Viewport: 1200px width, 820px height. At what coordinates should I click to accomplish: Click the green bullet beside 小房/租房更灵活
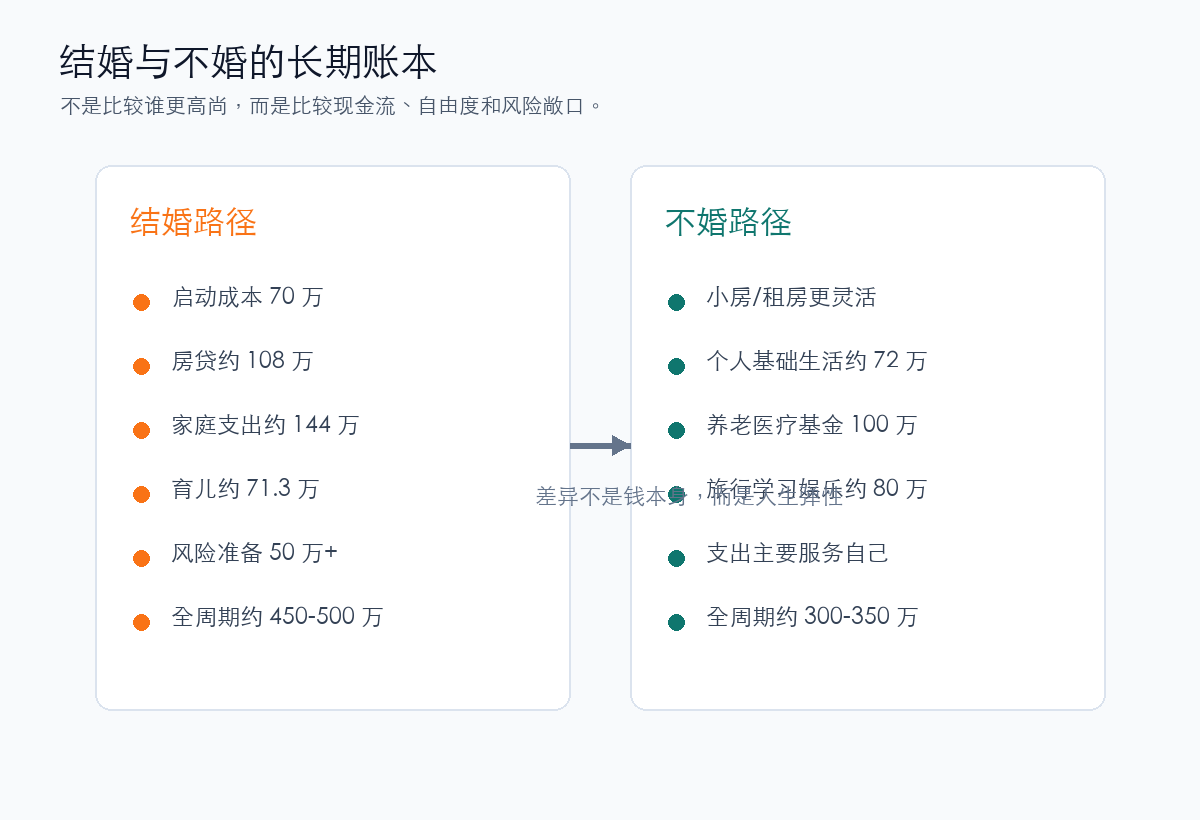click(676, 302)
